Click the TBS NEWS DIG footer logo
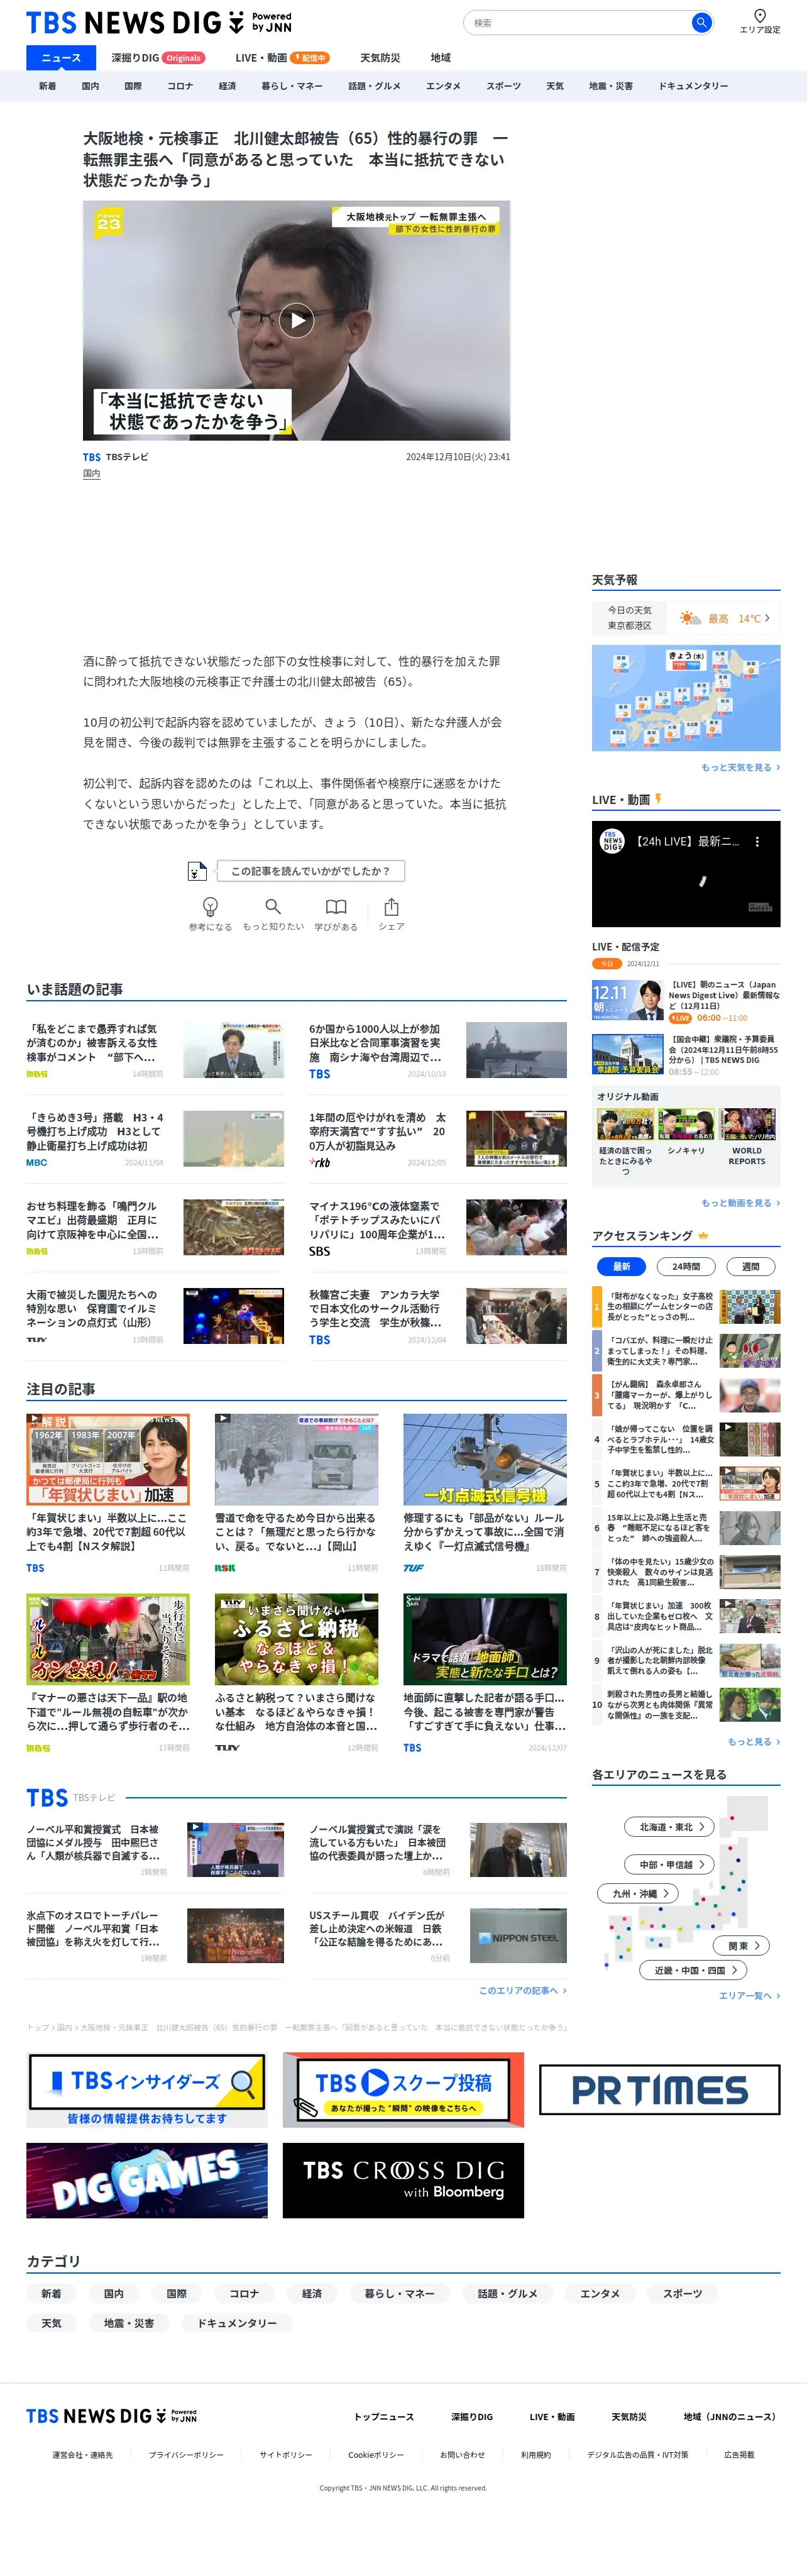 tap(112, 2415)
